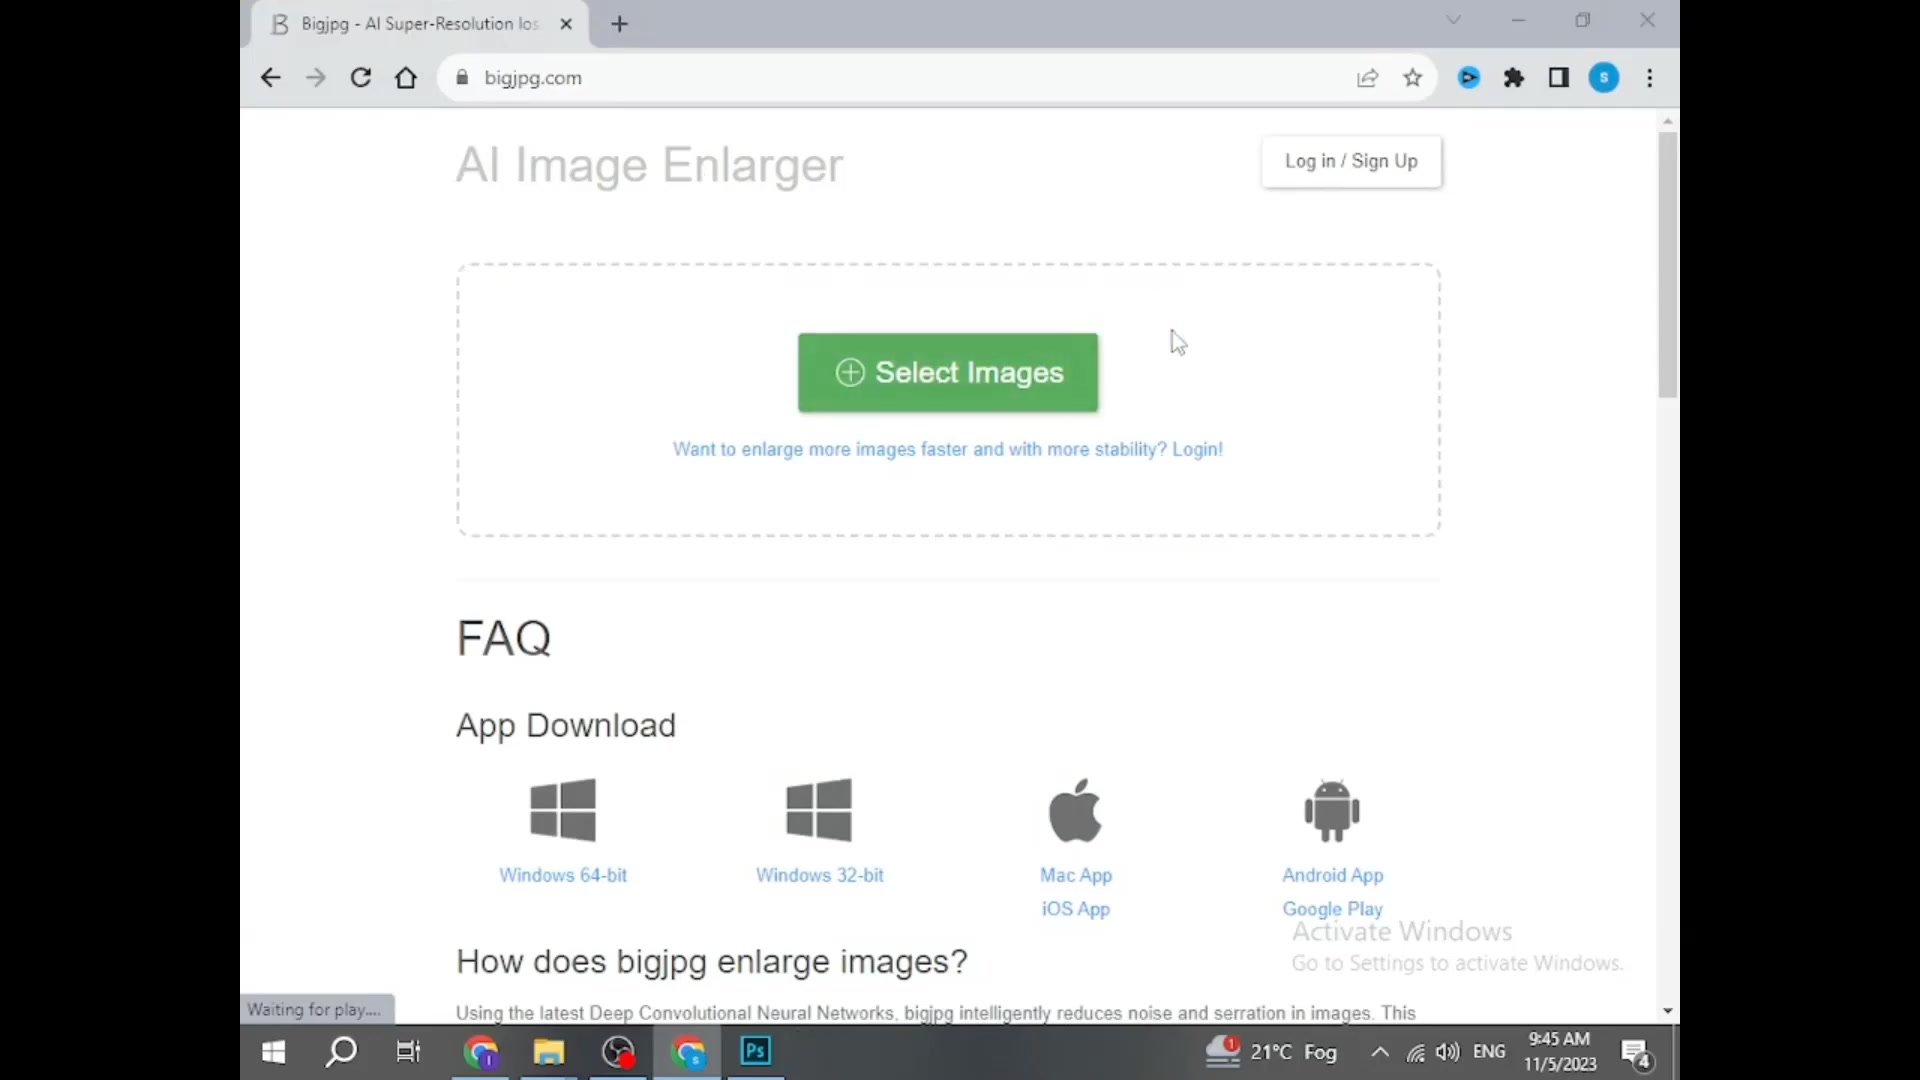Click the 'FAQ' heading text
This screenshot has height=1080, width=1920.
pos(504,638)
